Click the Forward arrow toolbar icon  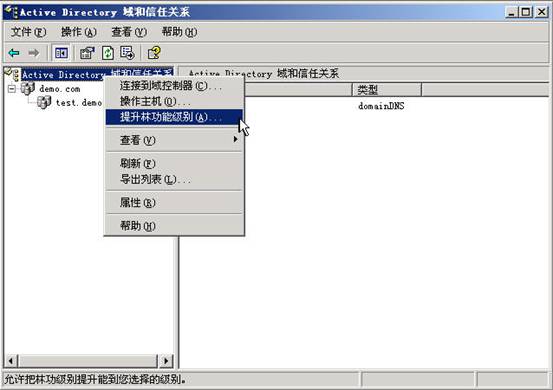(x=34, y=53)
